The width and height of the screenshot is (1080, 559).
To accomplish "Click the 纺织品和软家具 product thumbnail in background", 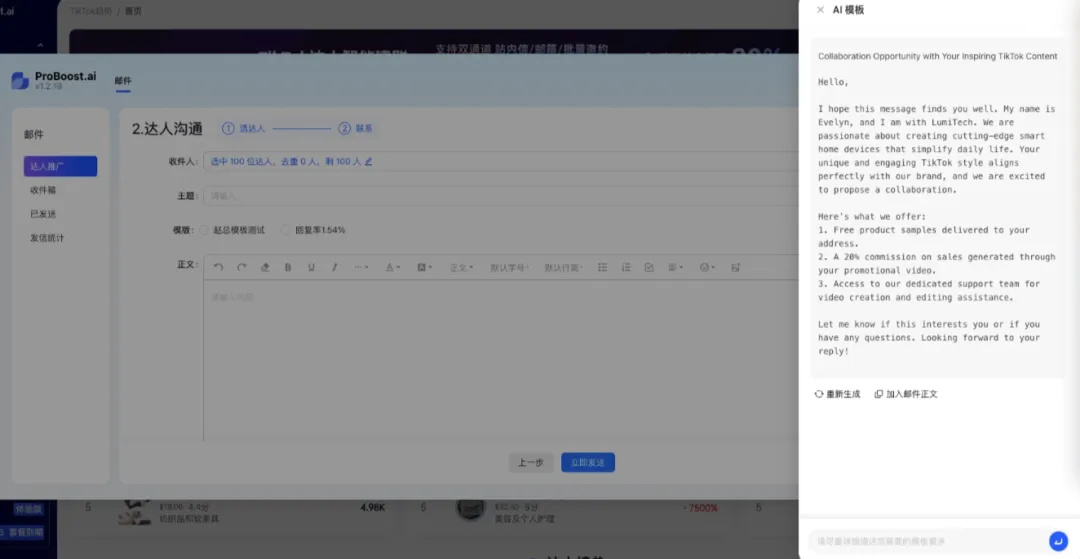I will tap(134, 513).
